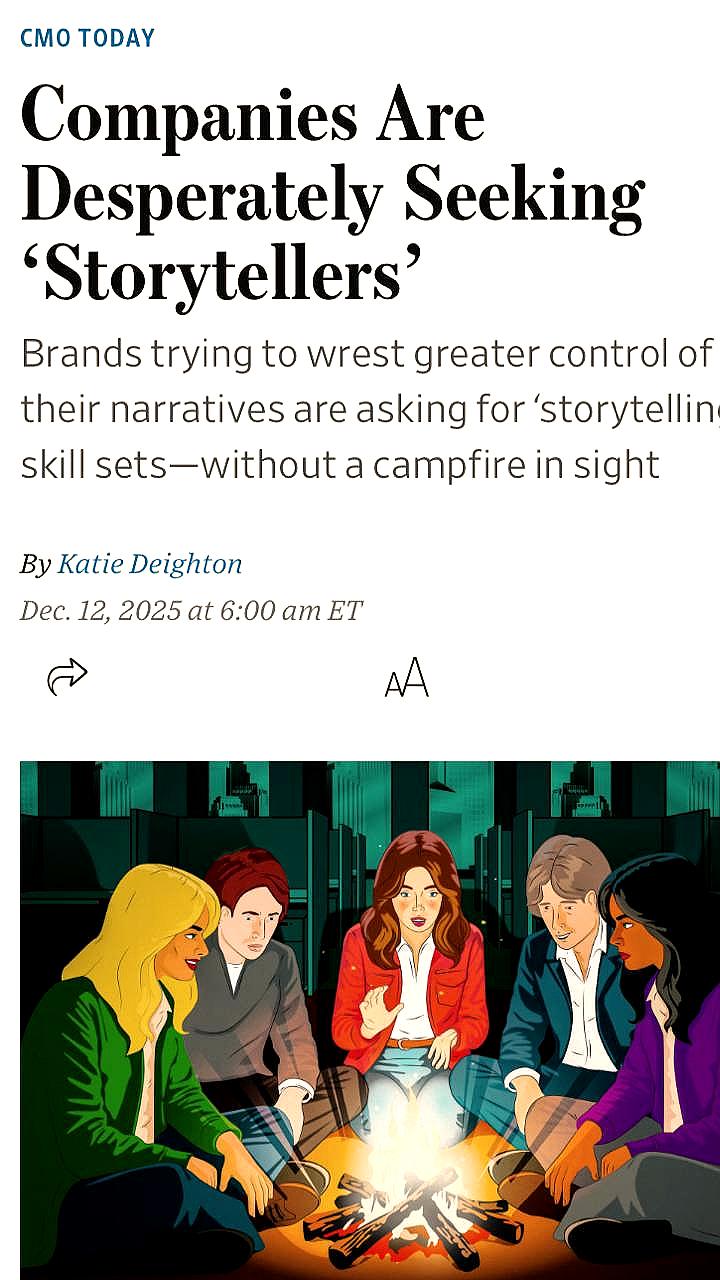Click the 'their narratives are asking' subheadline line
720x1280 pixels.
tap(366, 409)
